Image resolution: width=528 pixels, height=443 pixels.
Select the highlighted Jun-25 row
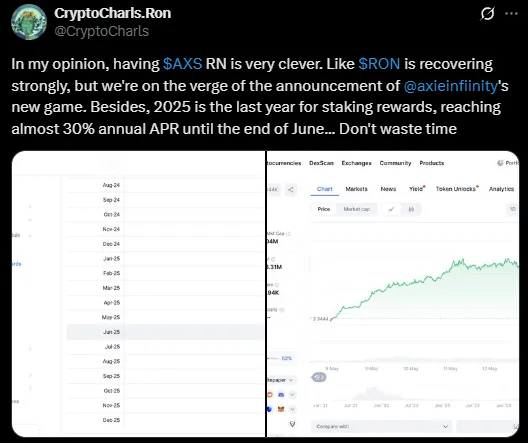[165, 332]
